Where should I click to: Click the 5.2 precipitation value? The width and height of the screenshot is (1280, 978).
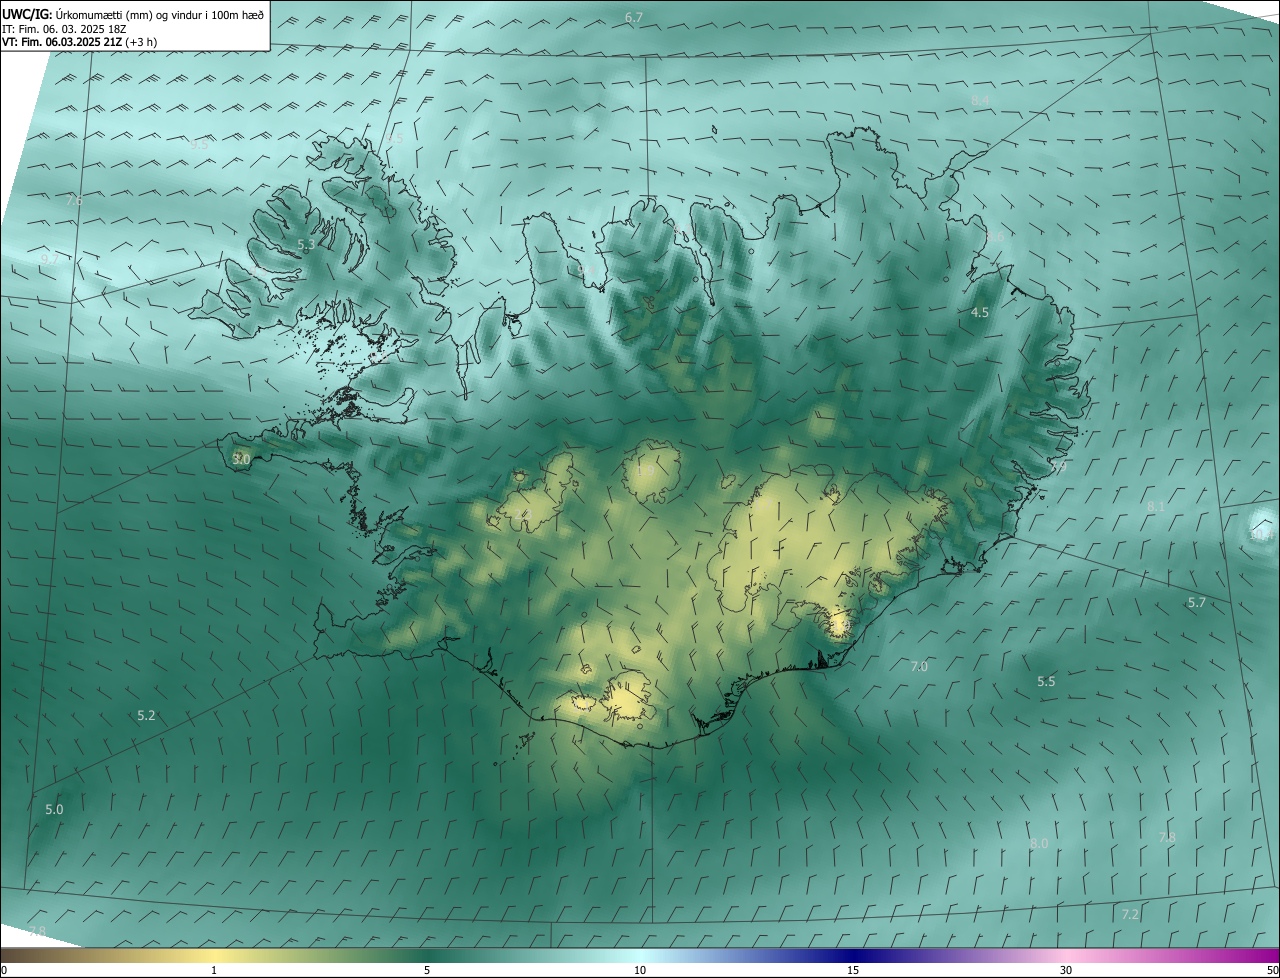point(146,715)
